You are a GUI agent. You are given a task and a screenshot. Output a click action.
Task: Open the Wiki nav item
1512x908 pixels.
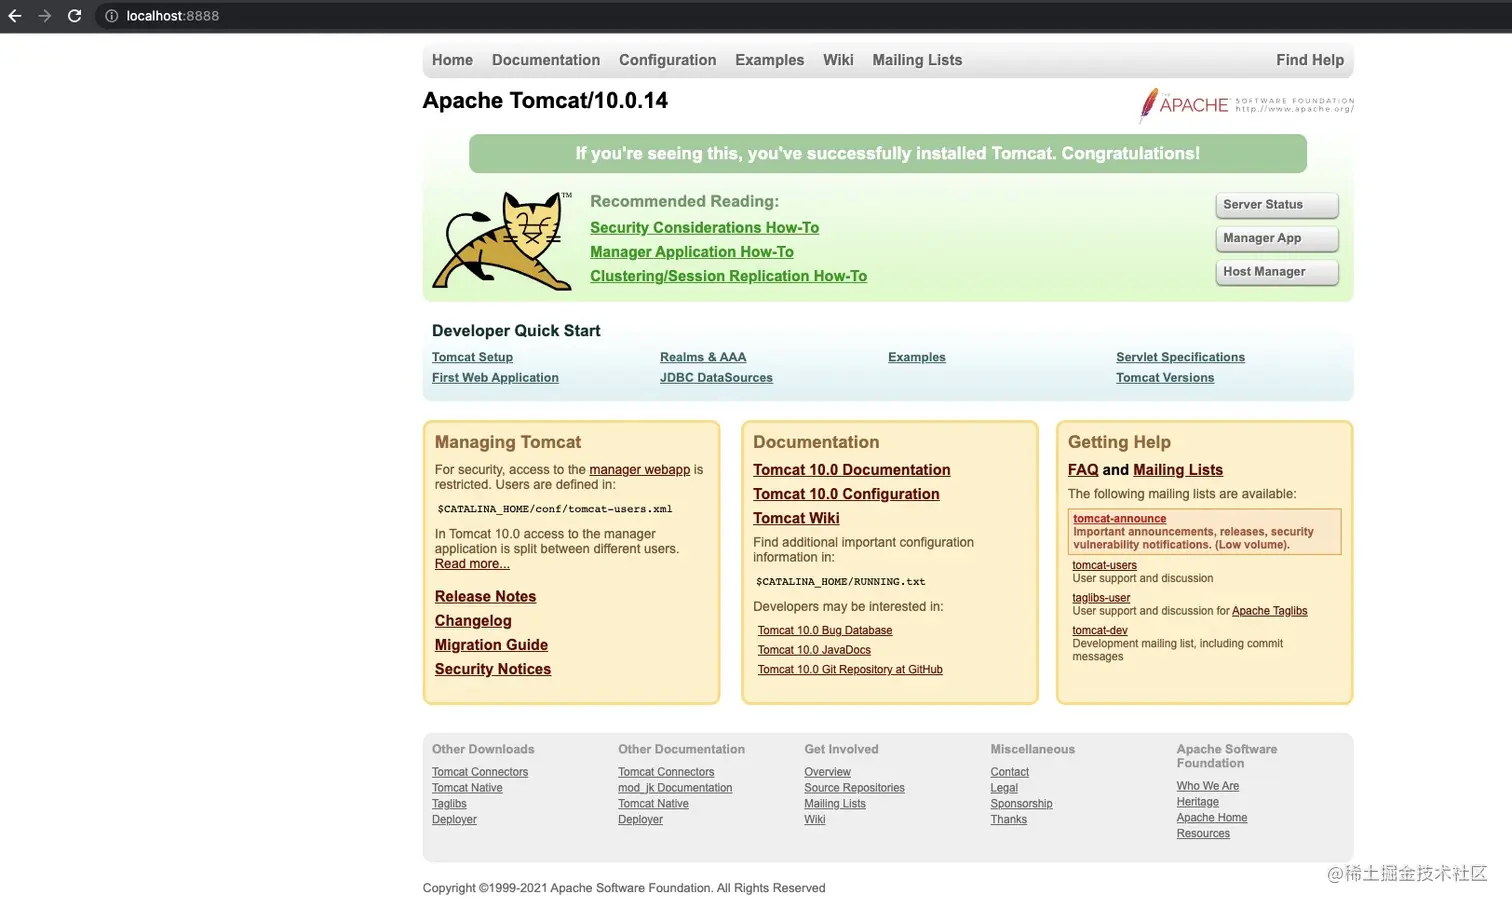838,60
